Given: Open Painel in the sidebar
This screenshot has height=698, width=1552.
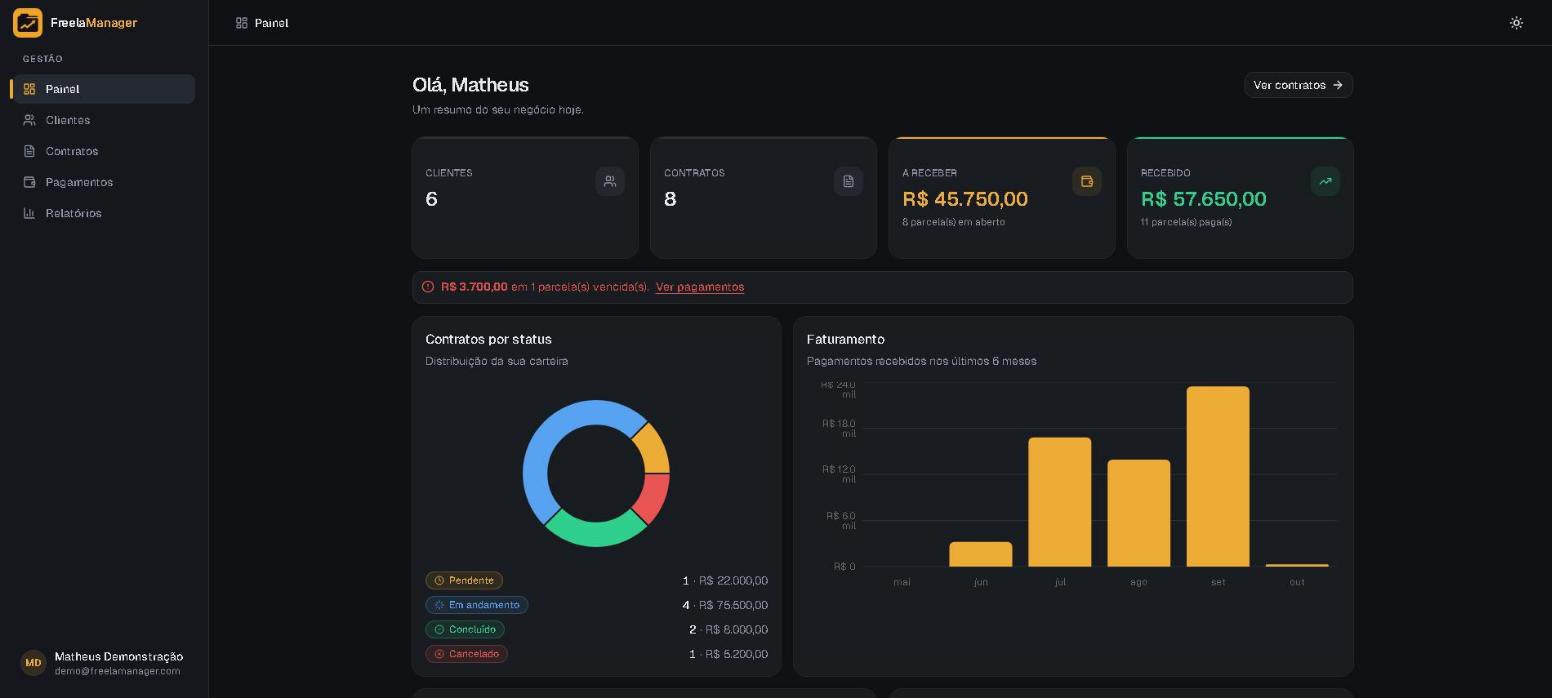Looking at the screenshot, I should coord(104,89).
